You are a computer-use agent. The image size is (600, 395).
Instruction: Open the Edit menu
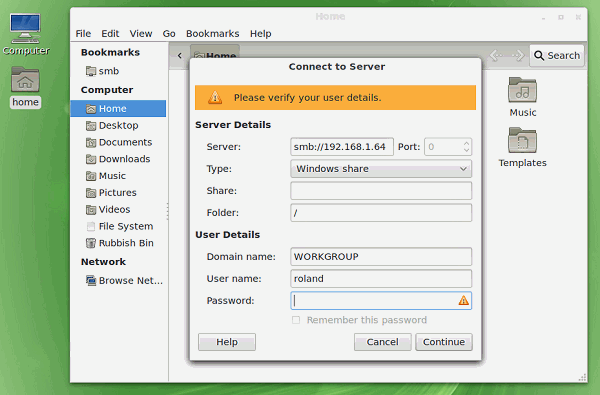110,34
